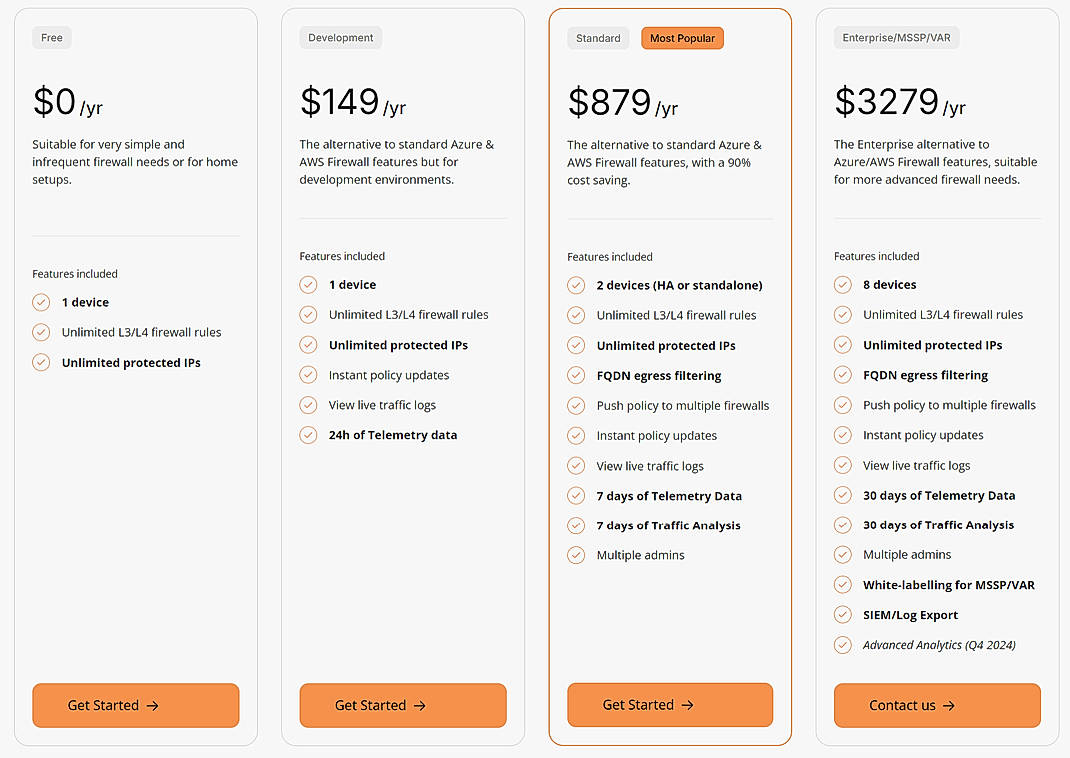The height and width of the screenshot is (758, 1070).
Task: Click the checkmark beside "Unlimited protected IPs" in Development
Action: point(308,344)
